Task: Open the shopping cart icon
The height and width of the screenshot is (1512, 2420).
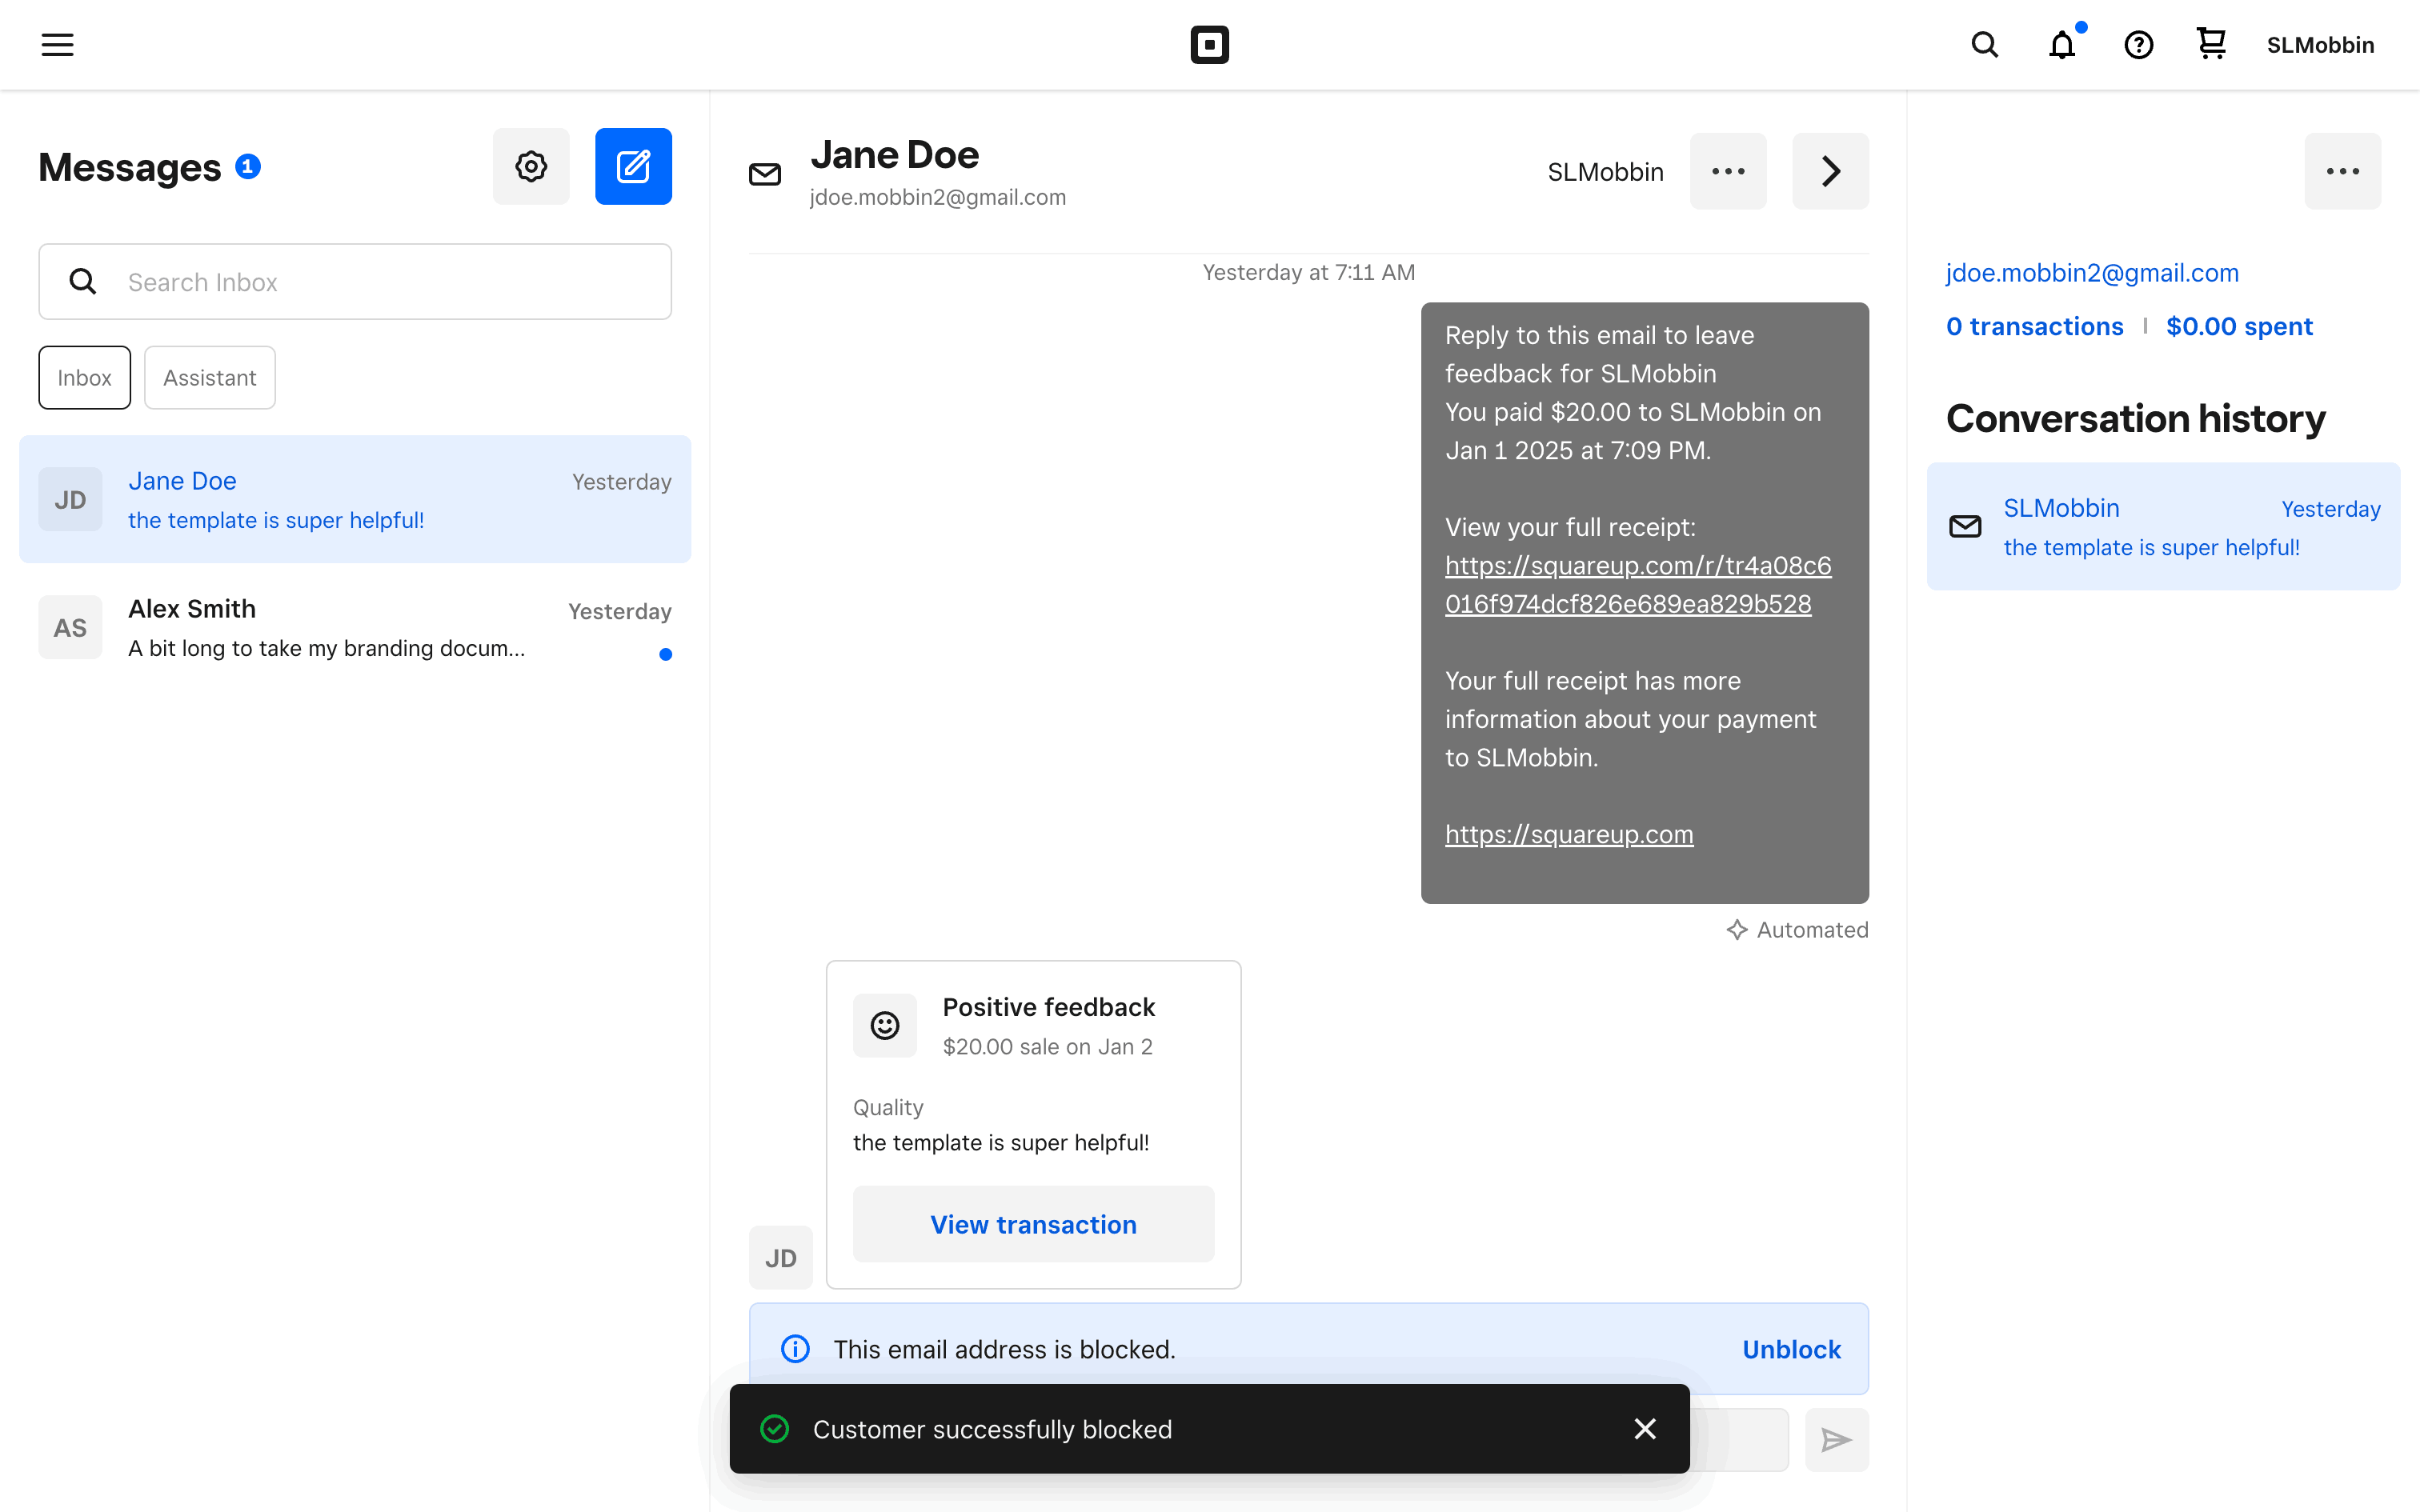Action: click(2211, 44)
